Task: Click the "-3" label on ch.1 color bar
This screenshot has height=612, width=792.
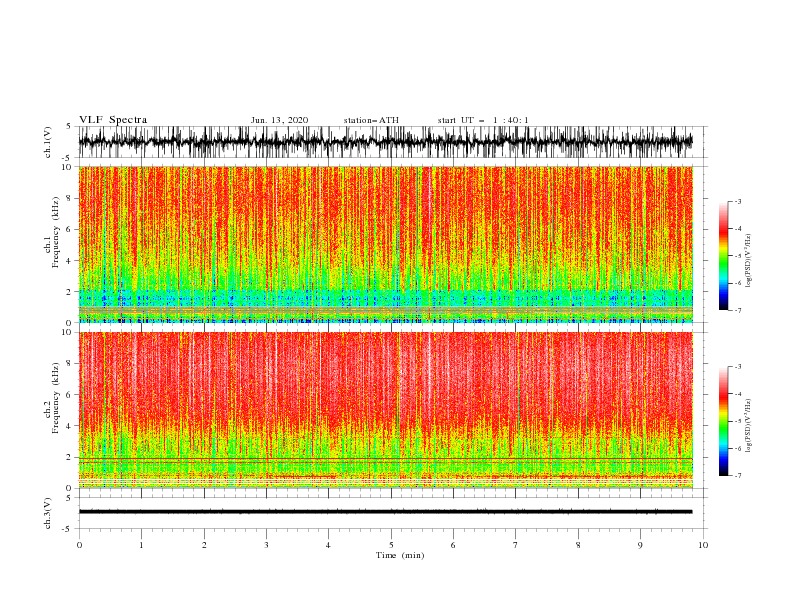Action: pyautogui.click(x=738, y=201)
